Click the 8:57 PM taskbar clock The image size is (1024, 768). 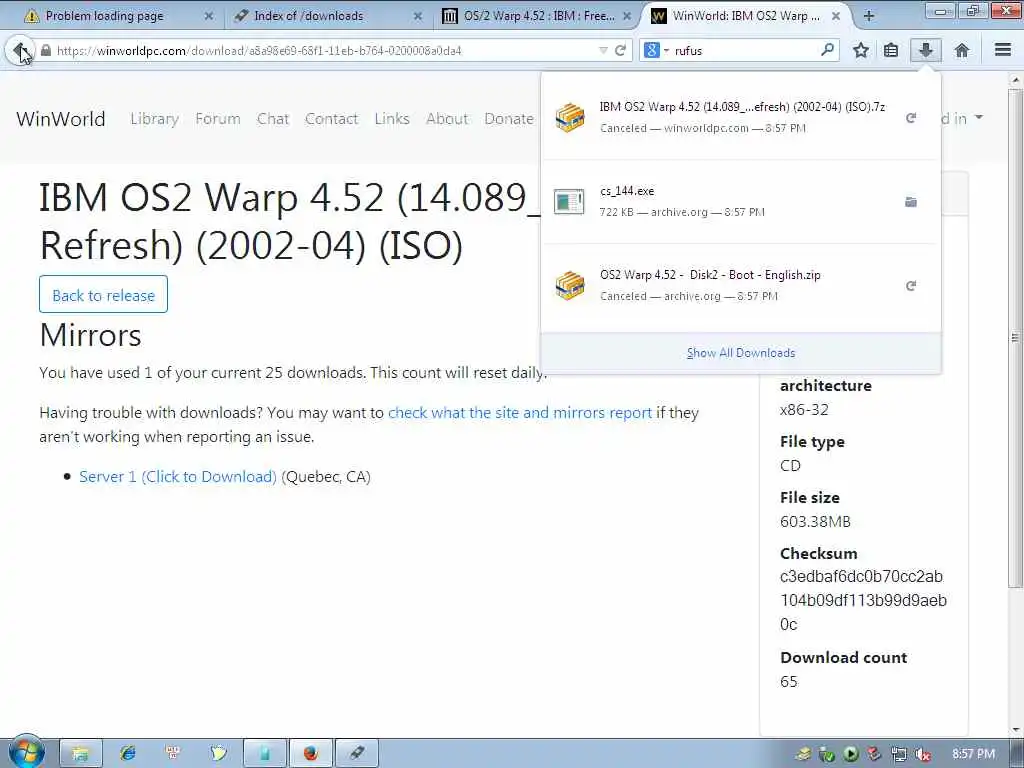[973, 754]
